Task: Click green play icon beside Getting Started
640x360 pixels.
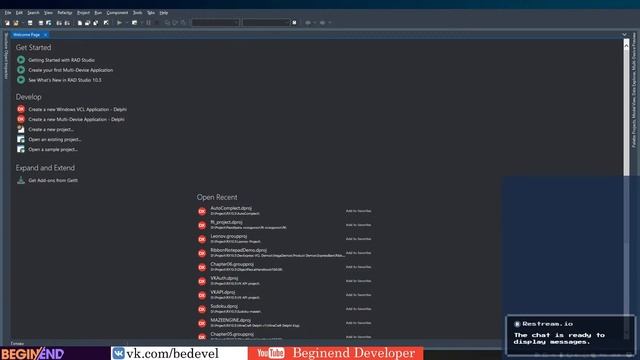Action: (x=21, y=60)
